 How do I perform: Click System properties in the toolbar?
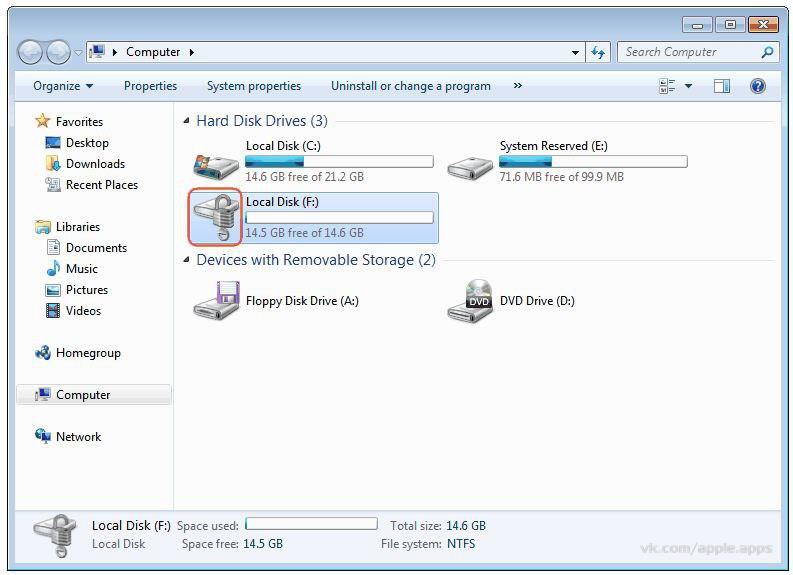click(253, 86)
